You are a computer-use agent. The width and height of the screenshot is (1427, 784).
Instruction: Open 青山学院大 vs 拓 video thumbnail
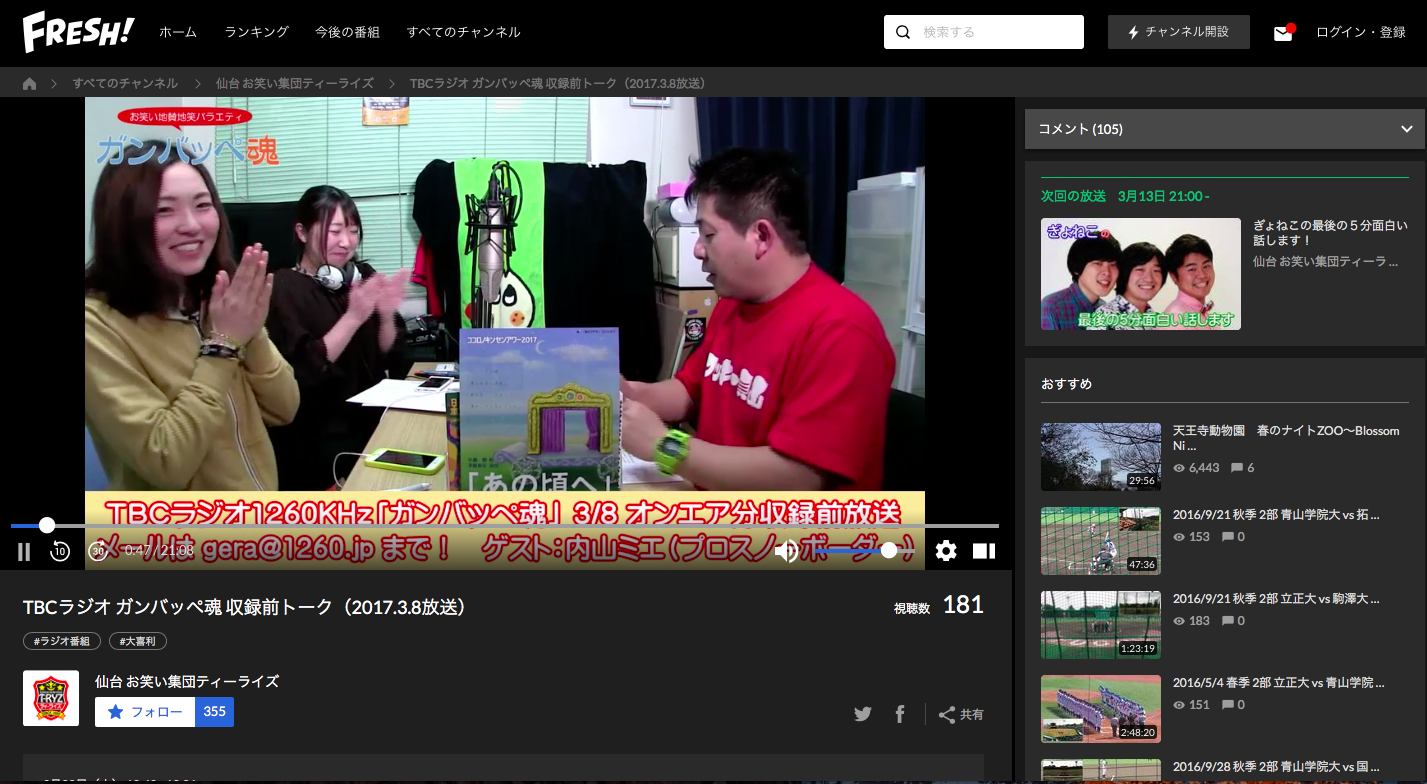pos(1101,541)
